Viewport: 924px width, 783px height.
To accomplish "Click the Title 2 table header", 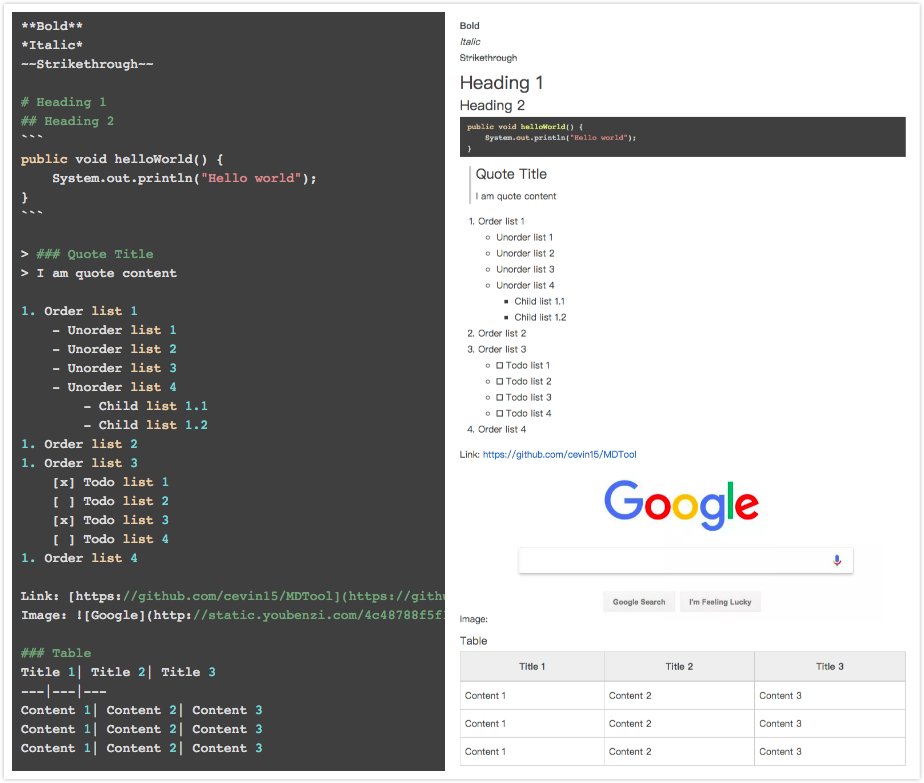I will tap(679, 666).
